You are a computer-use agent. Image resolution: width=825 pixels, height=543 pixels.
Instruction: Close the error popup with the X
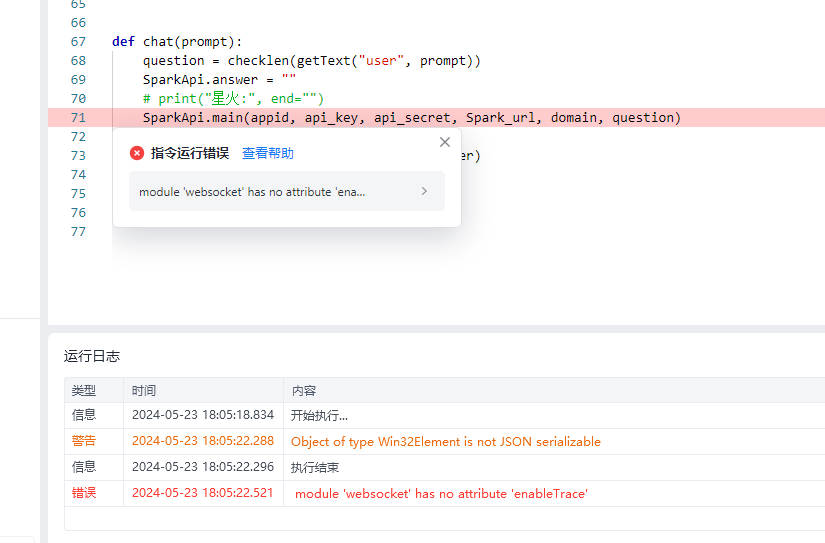445,143
